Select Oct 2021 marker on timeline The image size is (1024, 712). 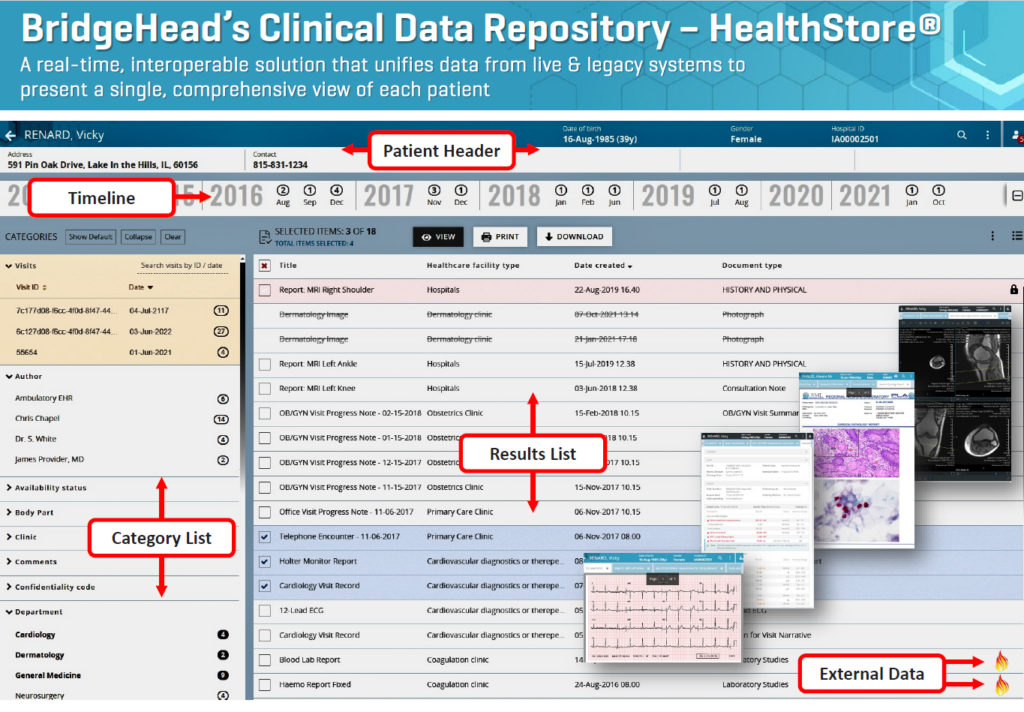click(938, 195)
